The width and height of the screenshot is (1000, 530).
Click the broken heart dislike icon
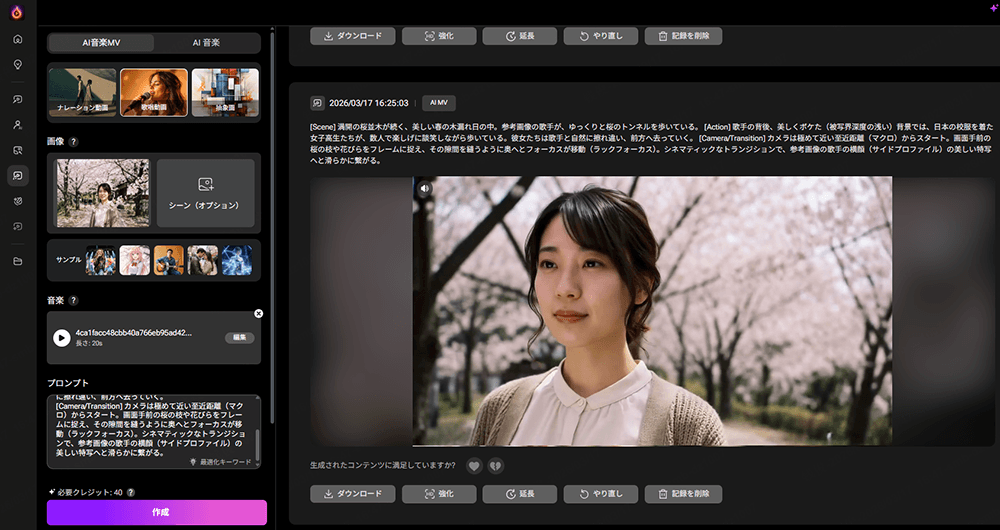point(495,465)
